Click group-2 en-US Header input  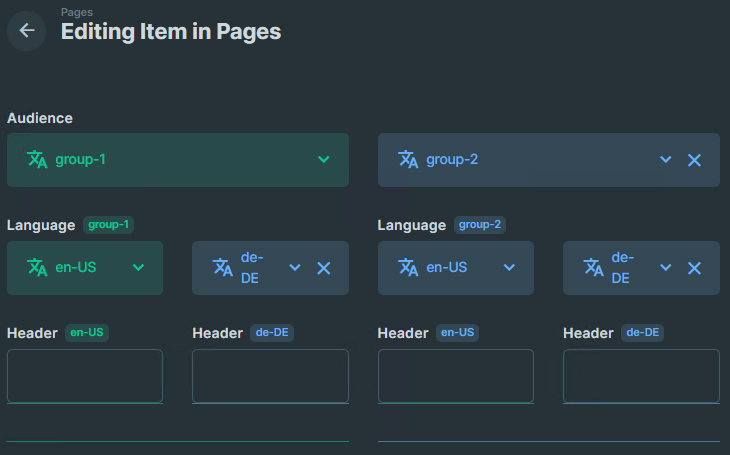pos(456,376)
